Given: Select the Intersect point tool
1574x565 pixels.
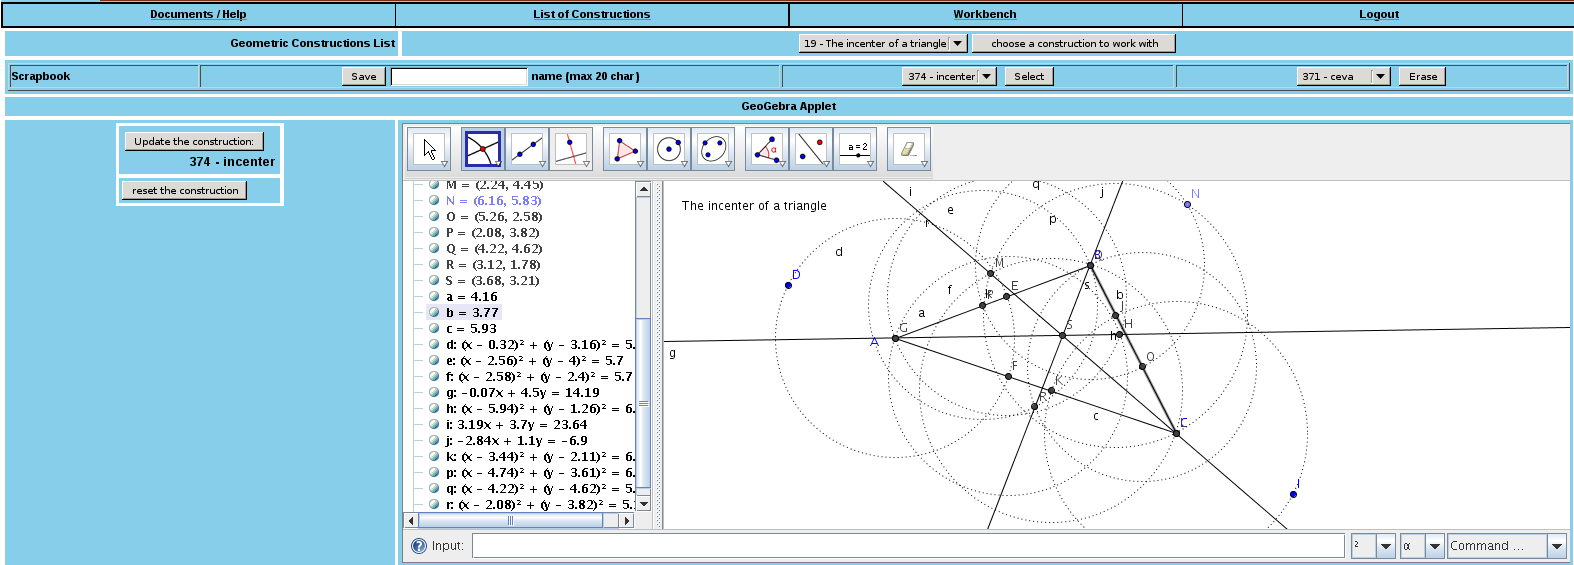Looking at the screenshot, I should [x=483, y=149].
